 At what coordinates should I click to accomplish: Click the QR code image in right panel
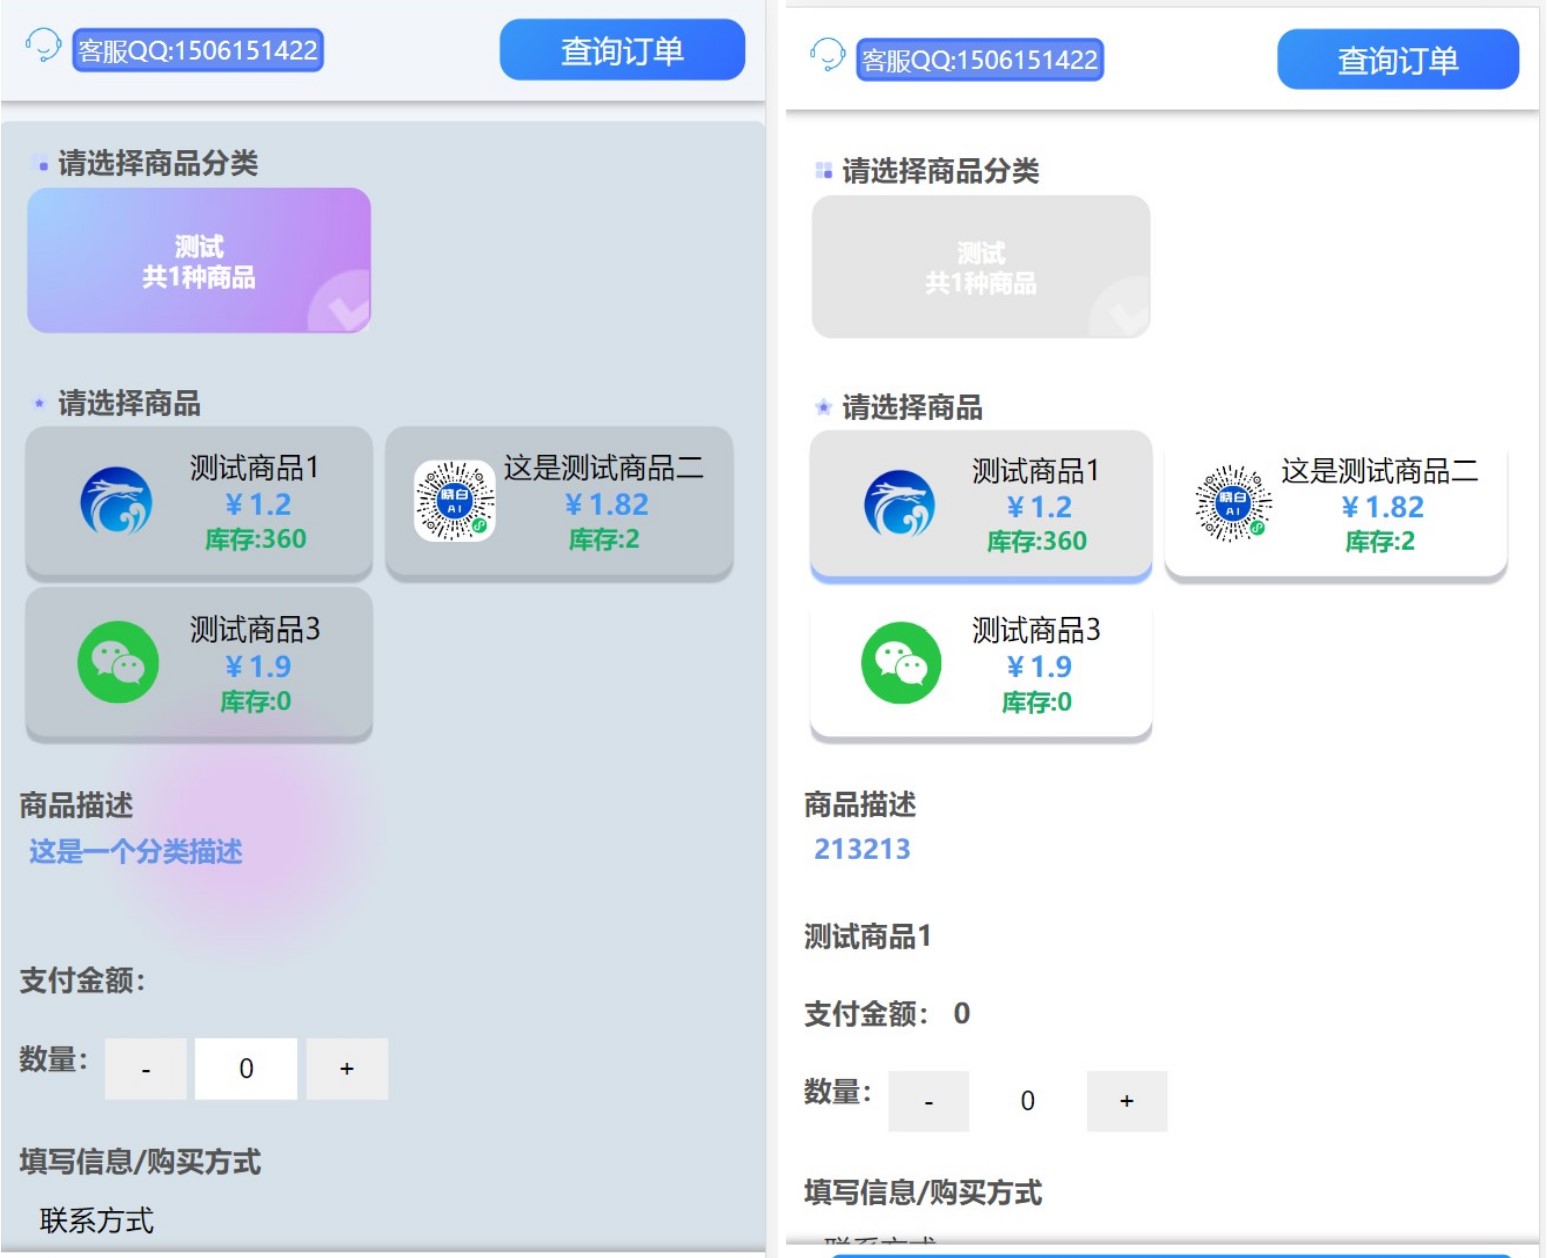pos(1232,503)
